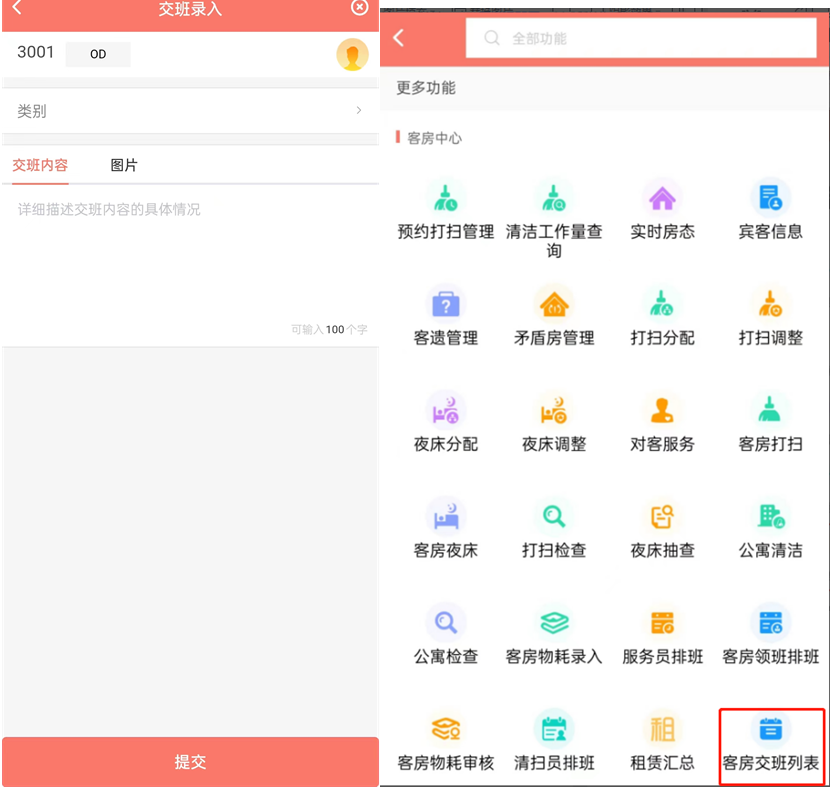Open 客房物耗录入 icon
This screenshot has height=788, width=833.
click(554, 623)
